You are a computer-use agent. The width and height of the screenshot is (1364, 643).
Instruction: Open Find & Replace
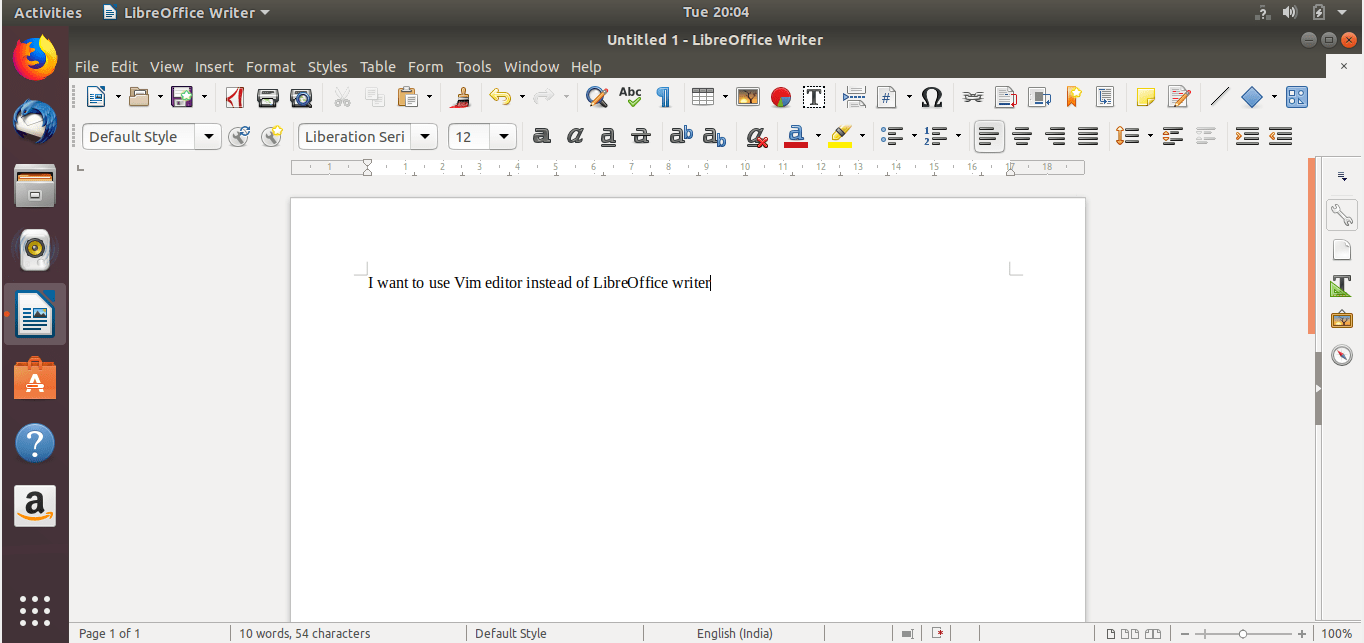click(597, 97)
